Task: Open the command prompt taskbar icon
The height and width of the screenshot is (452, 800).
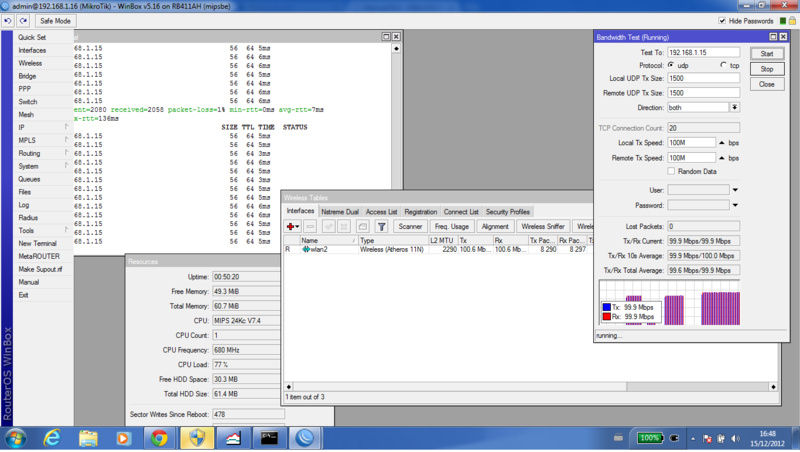Action: click(269, 438)
